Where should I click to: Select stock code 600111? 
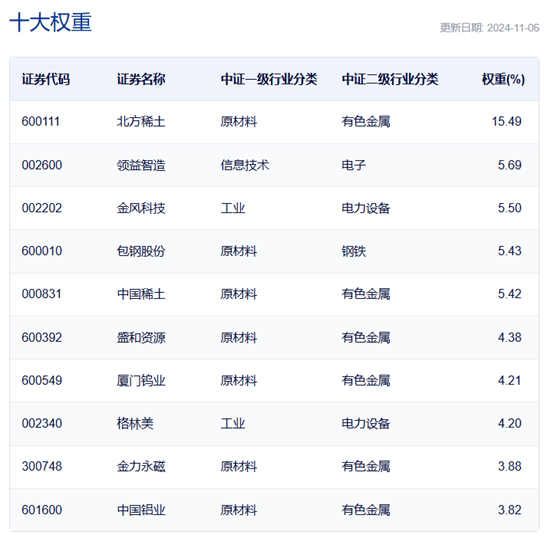(x=41, y=122)
